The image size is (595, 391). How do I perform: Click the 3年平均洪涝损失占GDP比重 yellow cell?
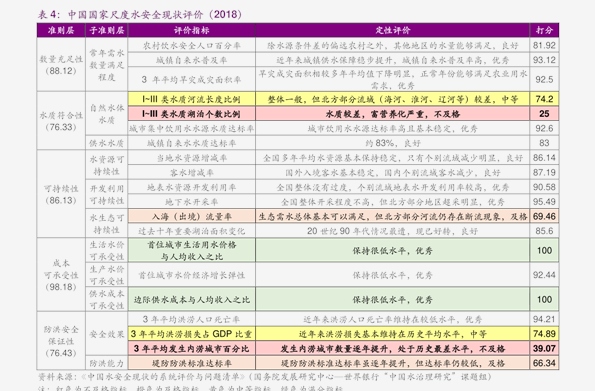point(192,334)
